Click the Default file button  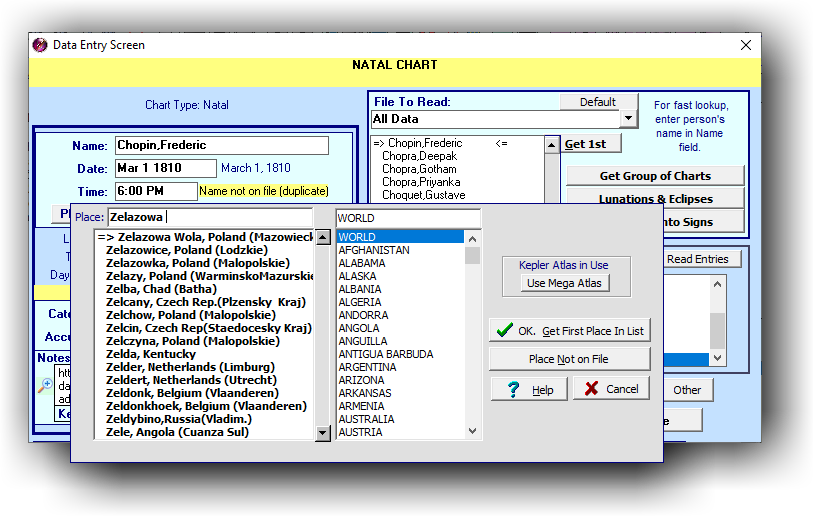(597, 102)
